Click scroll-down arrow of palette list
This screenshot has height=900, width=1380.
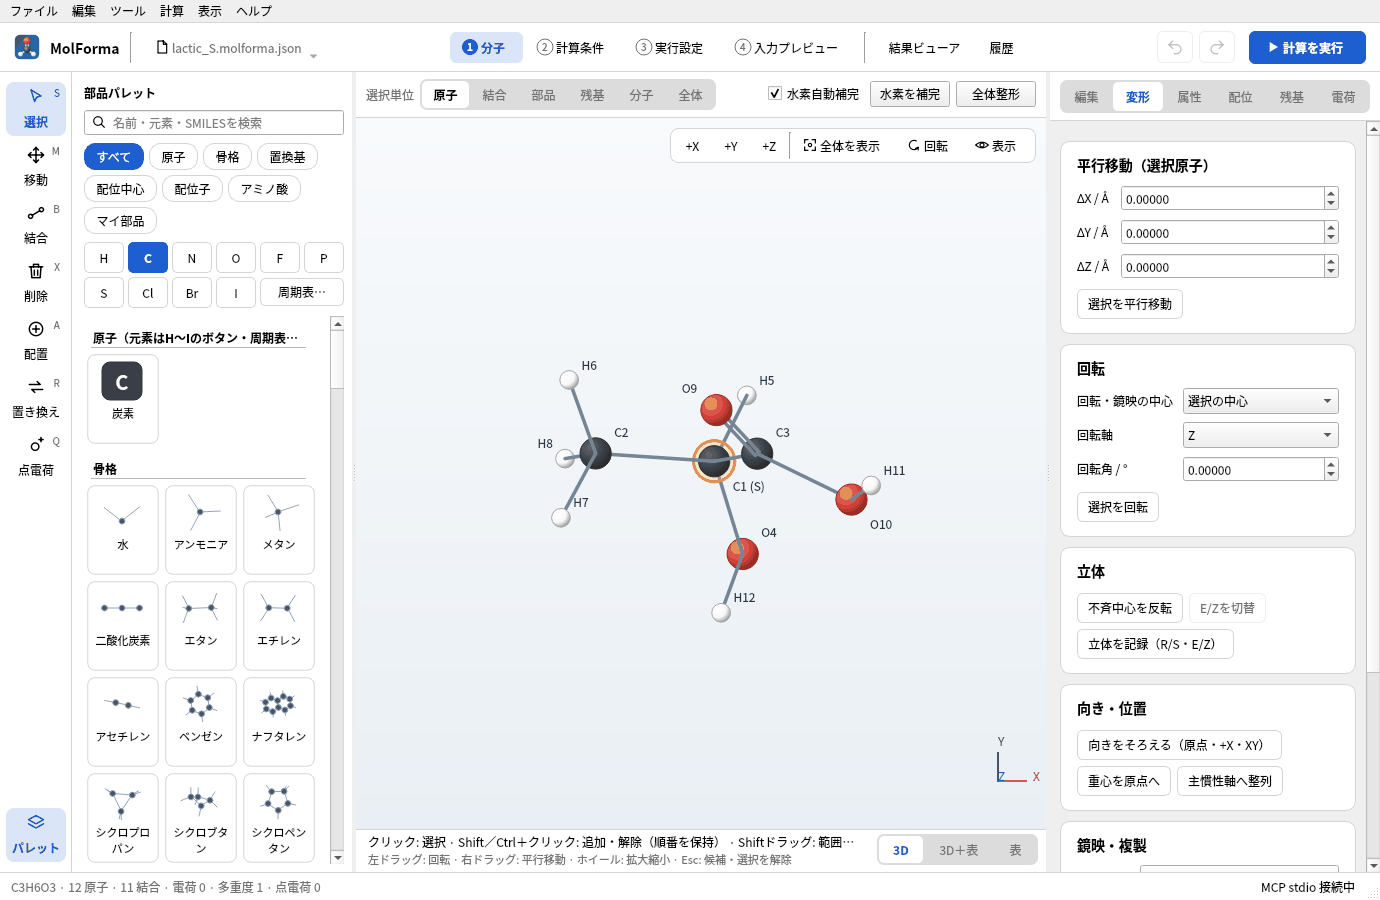337,857
